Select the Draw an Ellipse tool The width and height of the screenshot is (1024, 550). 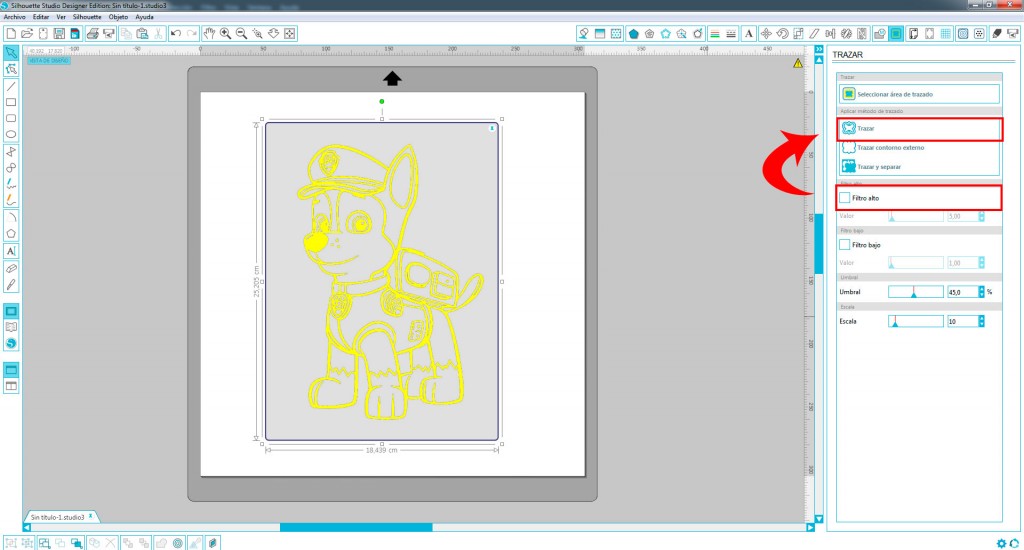(x=11, y=135)
